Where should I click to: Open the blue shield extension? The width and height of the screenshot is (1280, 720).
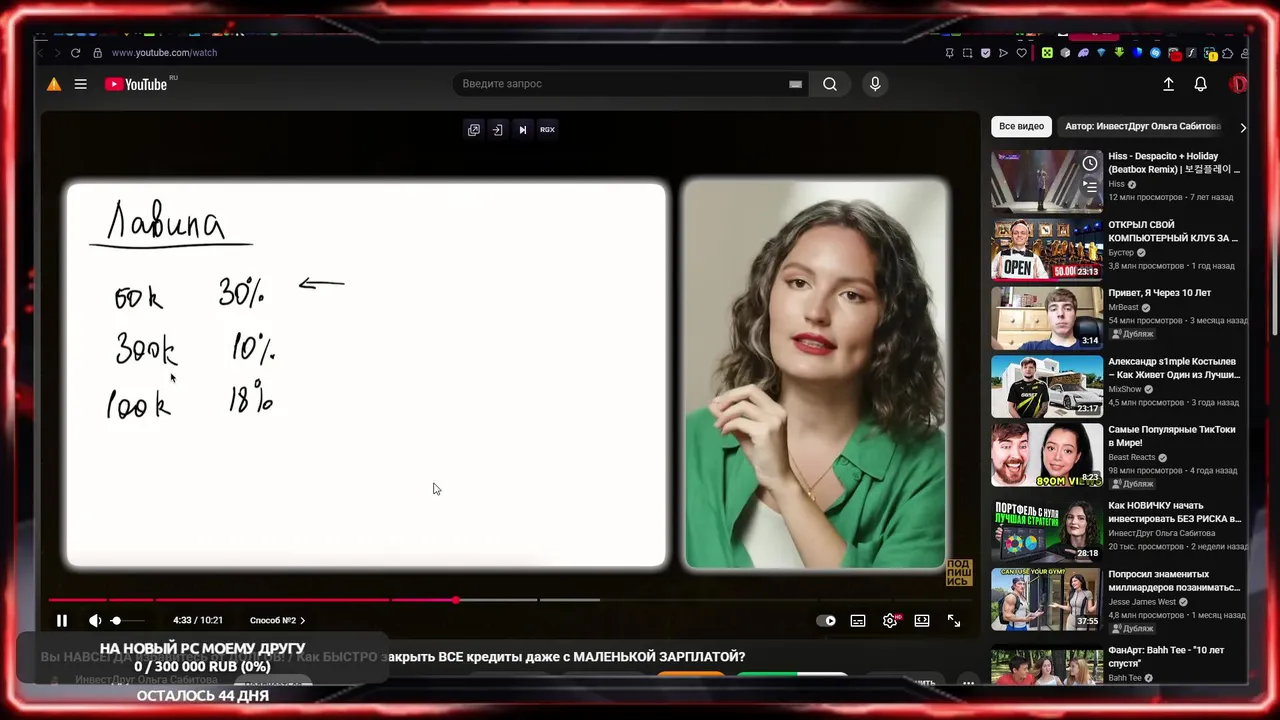click(x=1137, y=53)
